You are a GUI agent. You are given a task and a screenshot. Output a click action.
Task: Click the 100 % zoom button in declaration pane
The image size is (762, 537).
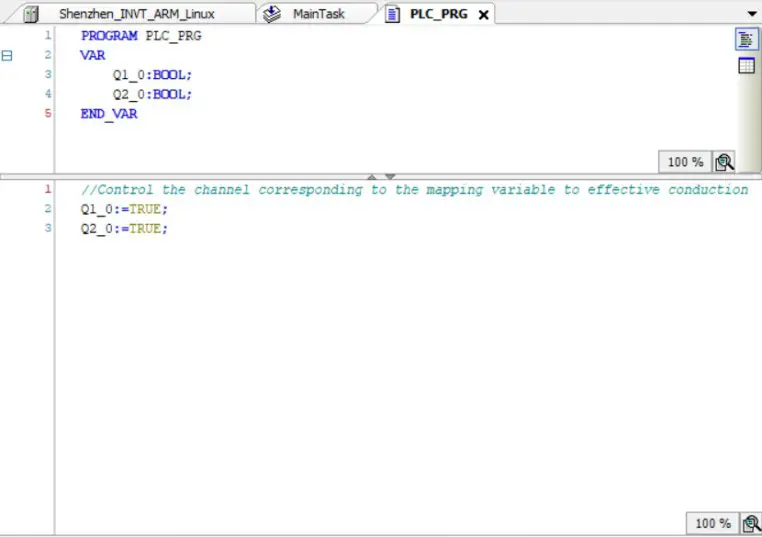click(685, 162)
